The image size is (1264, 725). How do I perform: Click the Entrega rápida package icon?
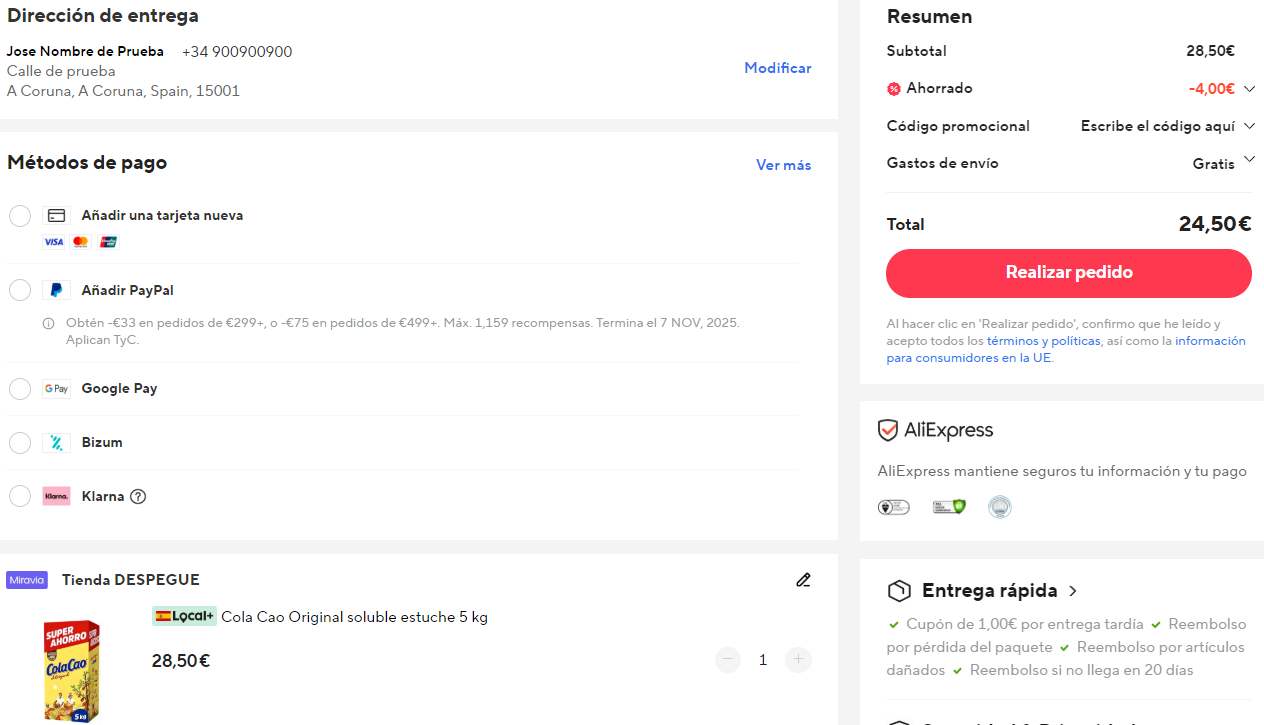(899, 591)
